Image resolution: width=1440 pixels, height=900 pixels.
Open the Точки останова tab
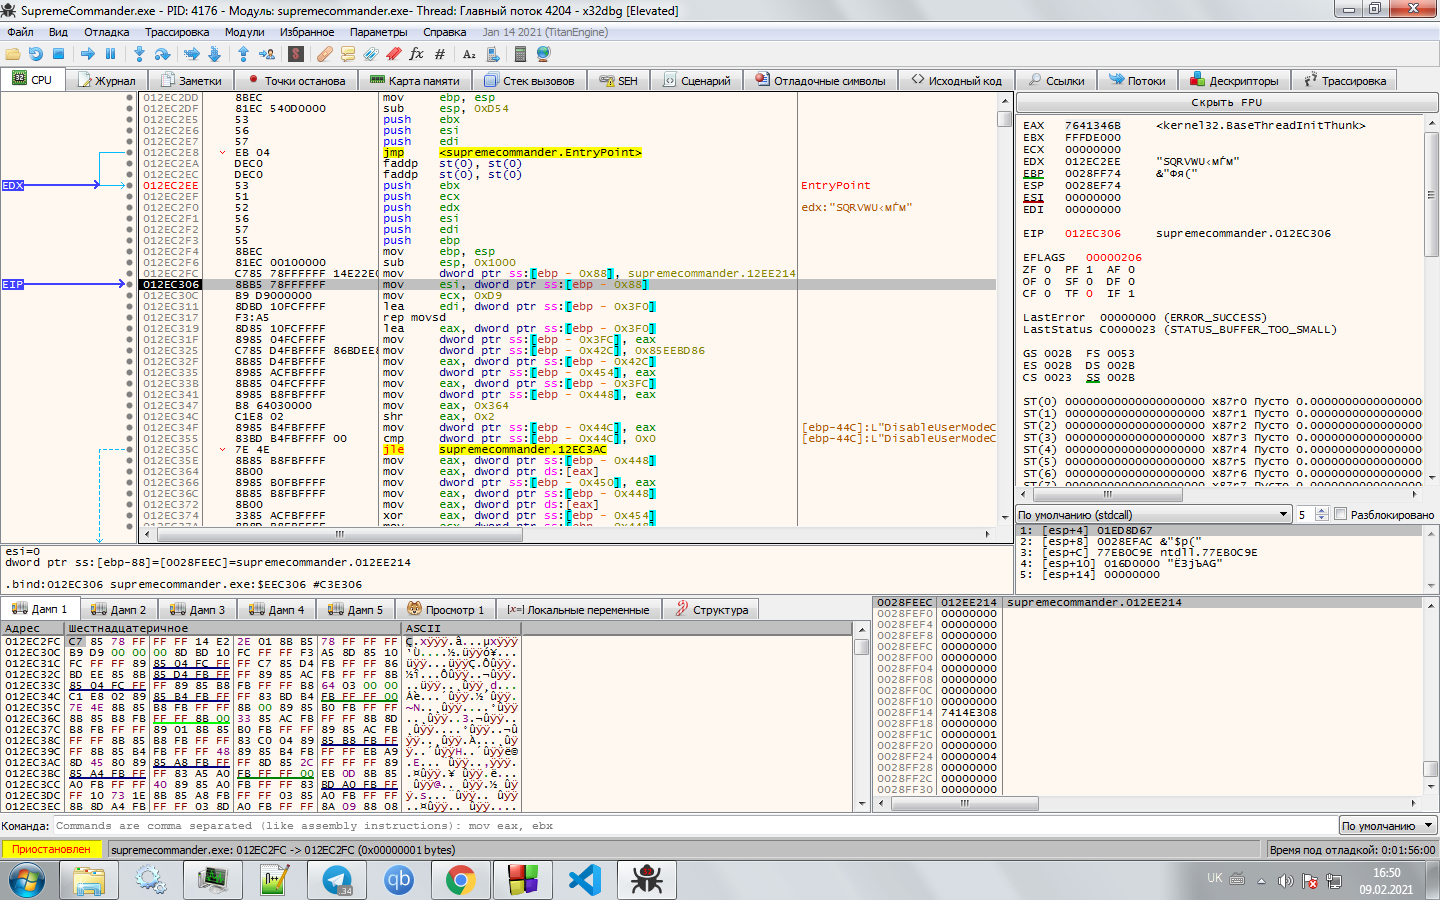point(296,81)
